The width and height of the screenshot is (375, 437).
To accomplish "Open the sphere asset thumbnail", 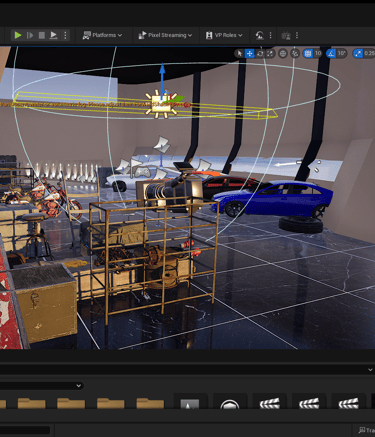I will [x=230, y=402].
